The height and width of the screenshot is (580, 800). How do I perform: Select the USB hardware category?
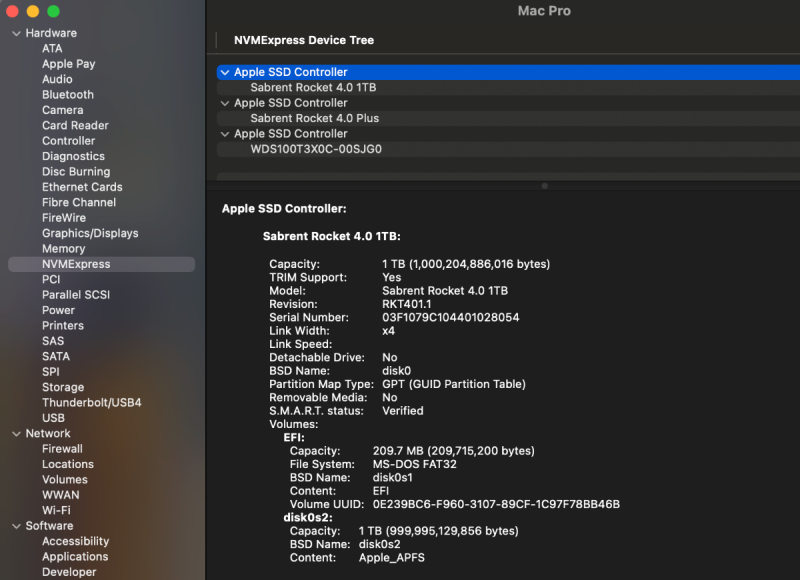coord(53,418)
